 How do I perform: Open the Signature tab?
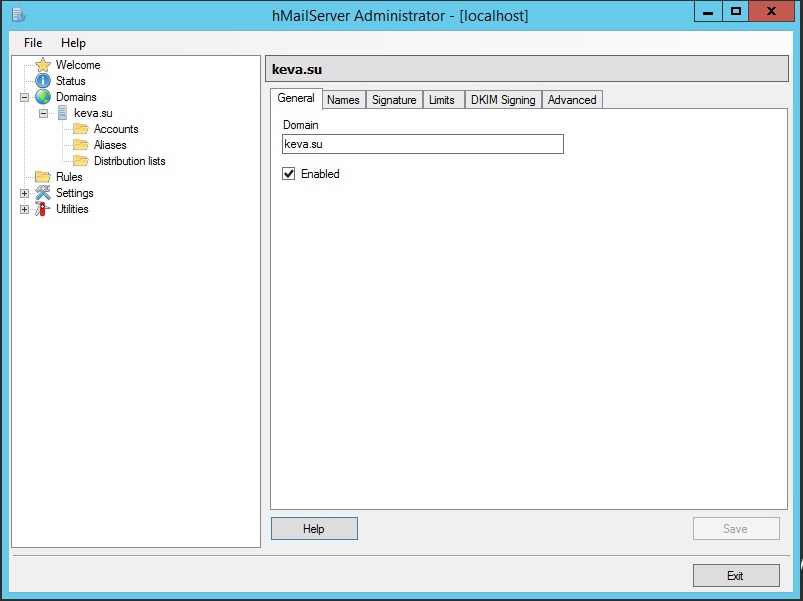pyautogui.click(x=394, y=100)
